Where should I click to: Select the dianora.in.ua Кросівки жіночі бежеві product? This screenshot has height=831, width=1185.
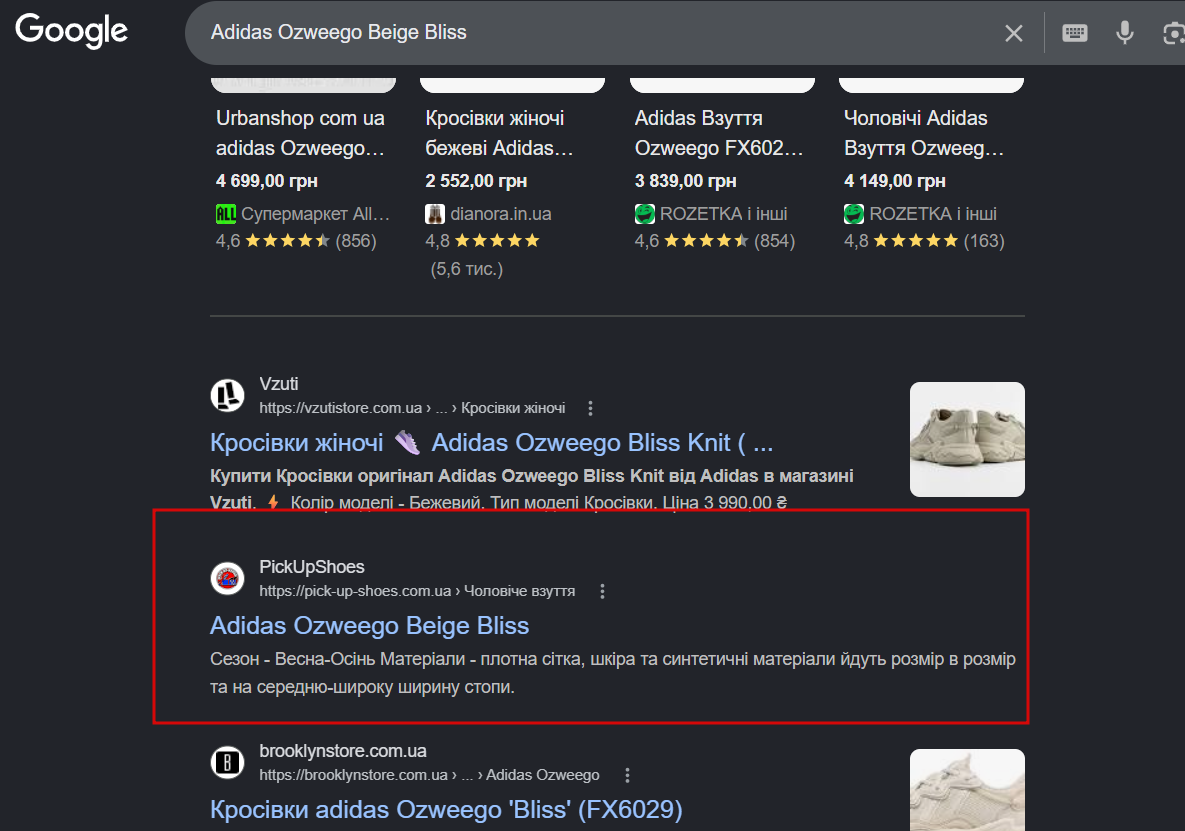click(x=500, y=133)
